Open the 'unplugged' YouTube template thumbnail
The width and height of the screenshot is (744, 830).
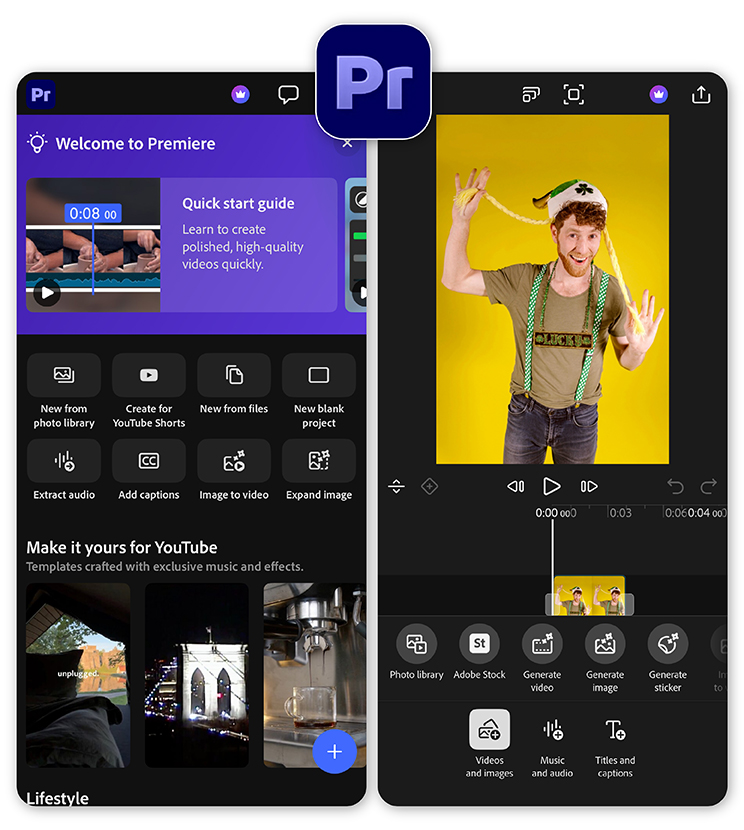tap(78, 675)
